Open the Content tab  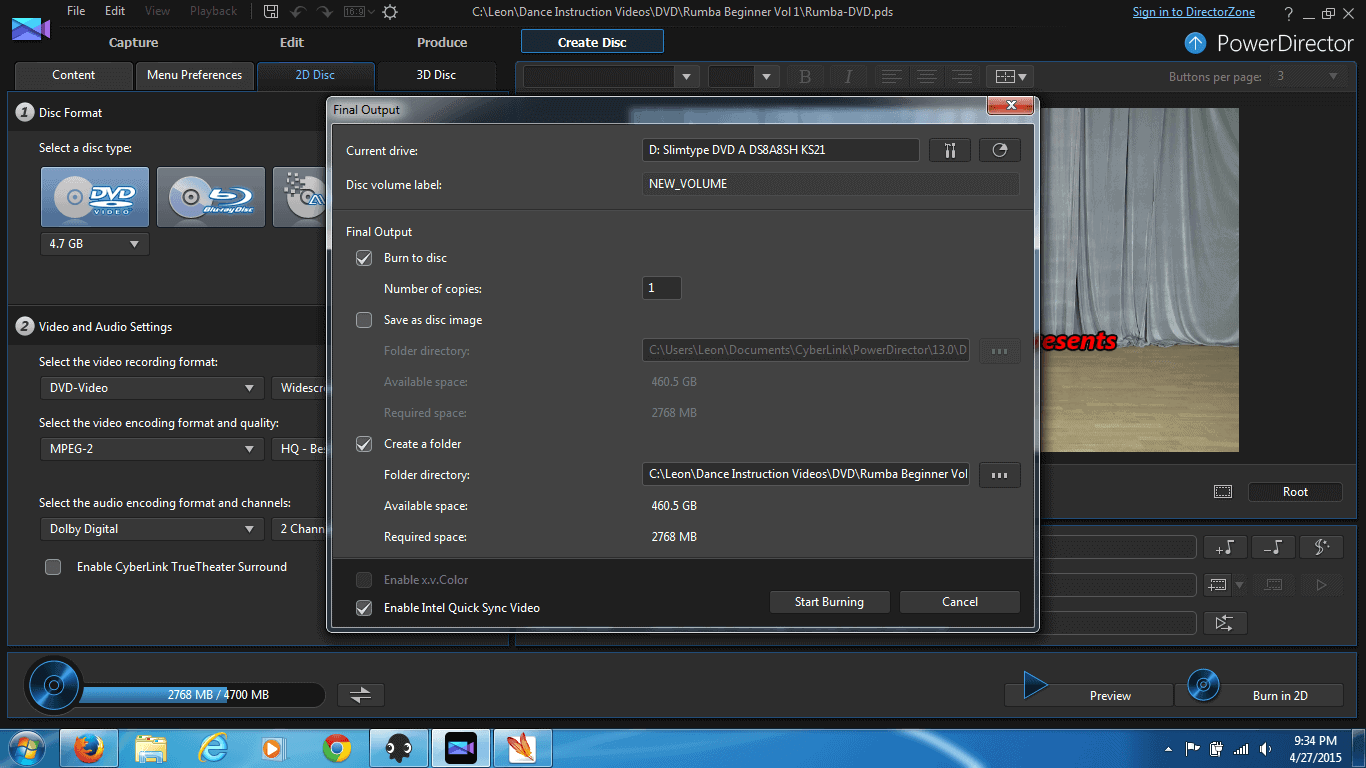(x=74, y=75)
